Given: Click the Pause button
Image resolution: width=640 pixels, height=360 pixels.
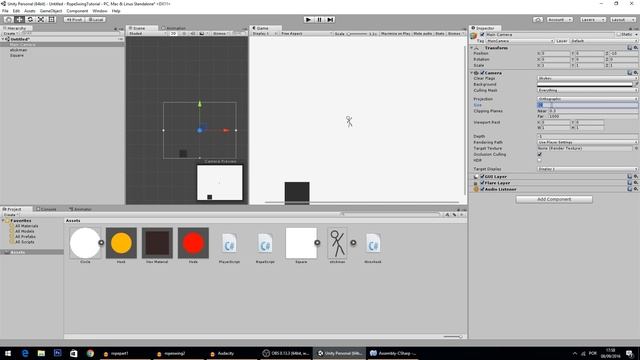Looking at the screenshot, I should click(x=320, y=20).
